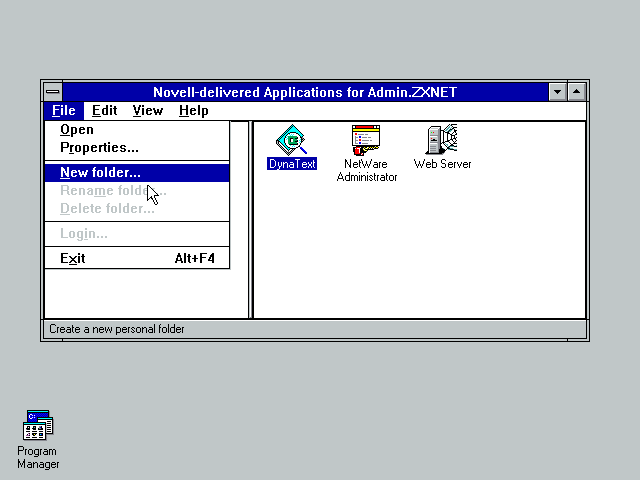Screen dimensions: 640x480
Task: Click the maximize up-arrow button
Action: click(576, 91)
